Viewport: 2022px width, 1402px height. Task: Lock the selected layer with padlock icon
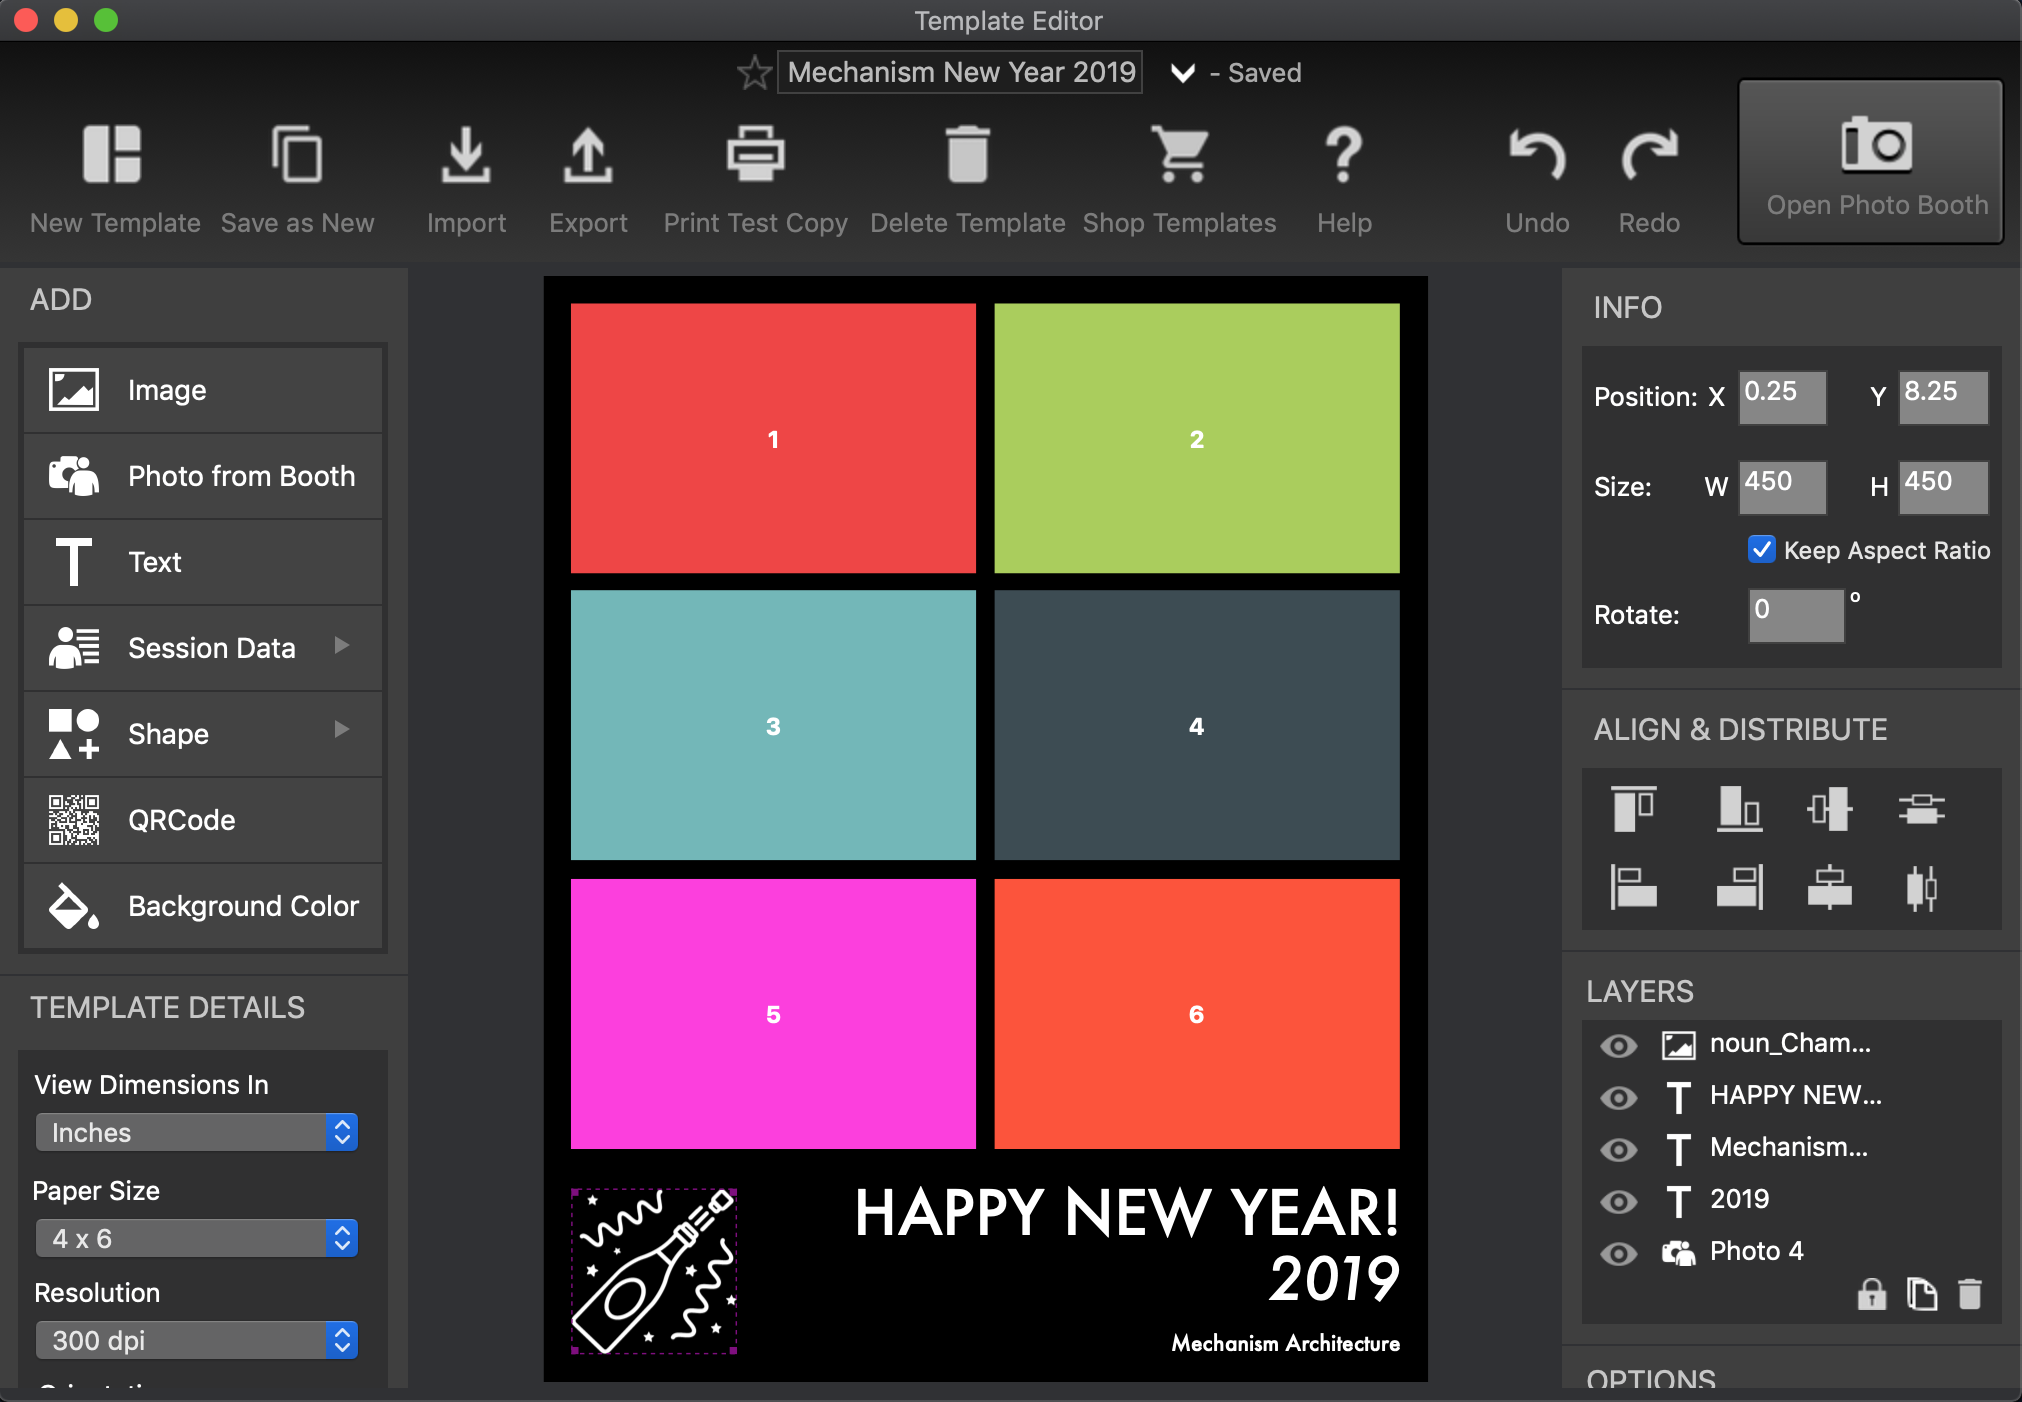[x=1871, y=1294]
